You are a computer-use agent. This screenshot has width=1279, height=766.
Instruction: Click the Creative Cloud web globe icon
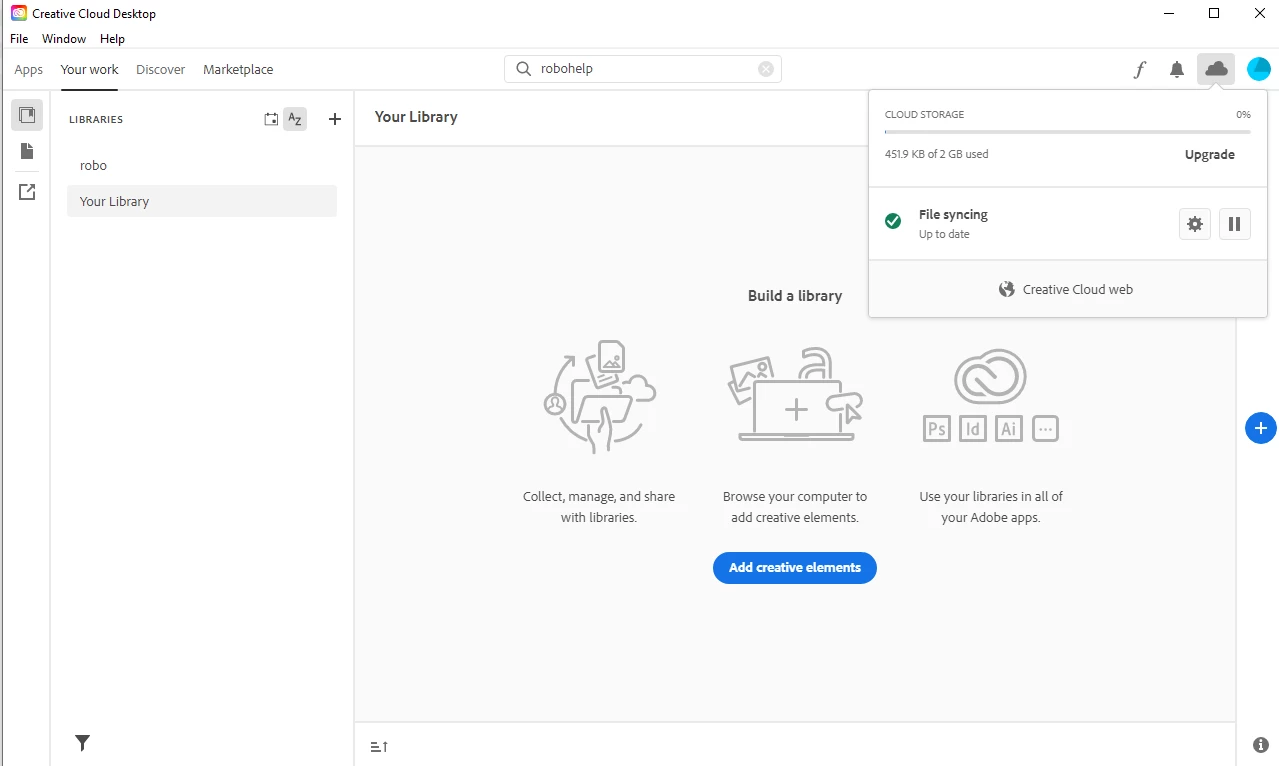click(1007, 289)
